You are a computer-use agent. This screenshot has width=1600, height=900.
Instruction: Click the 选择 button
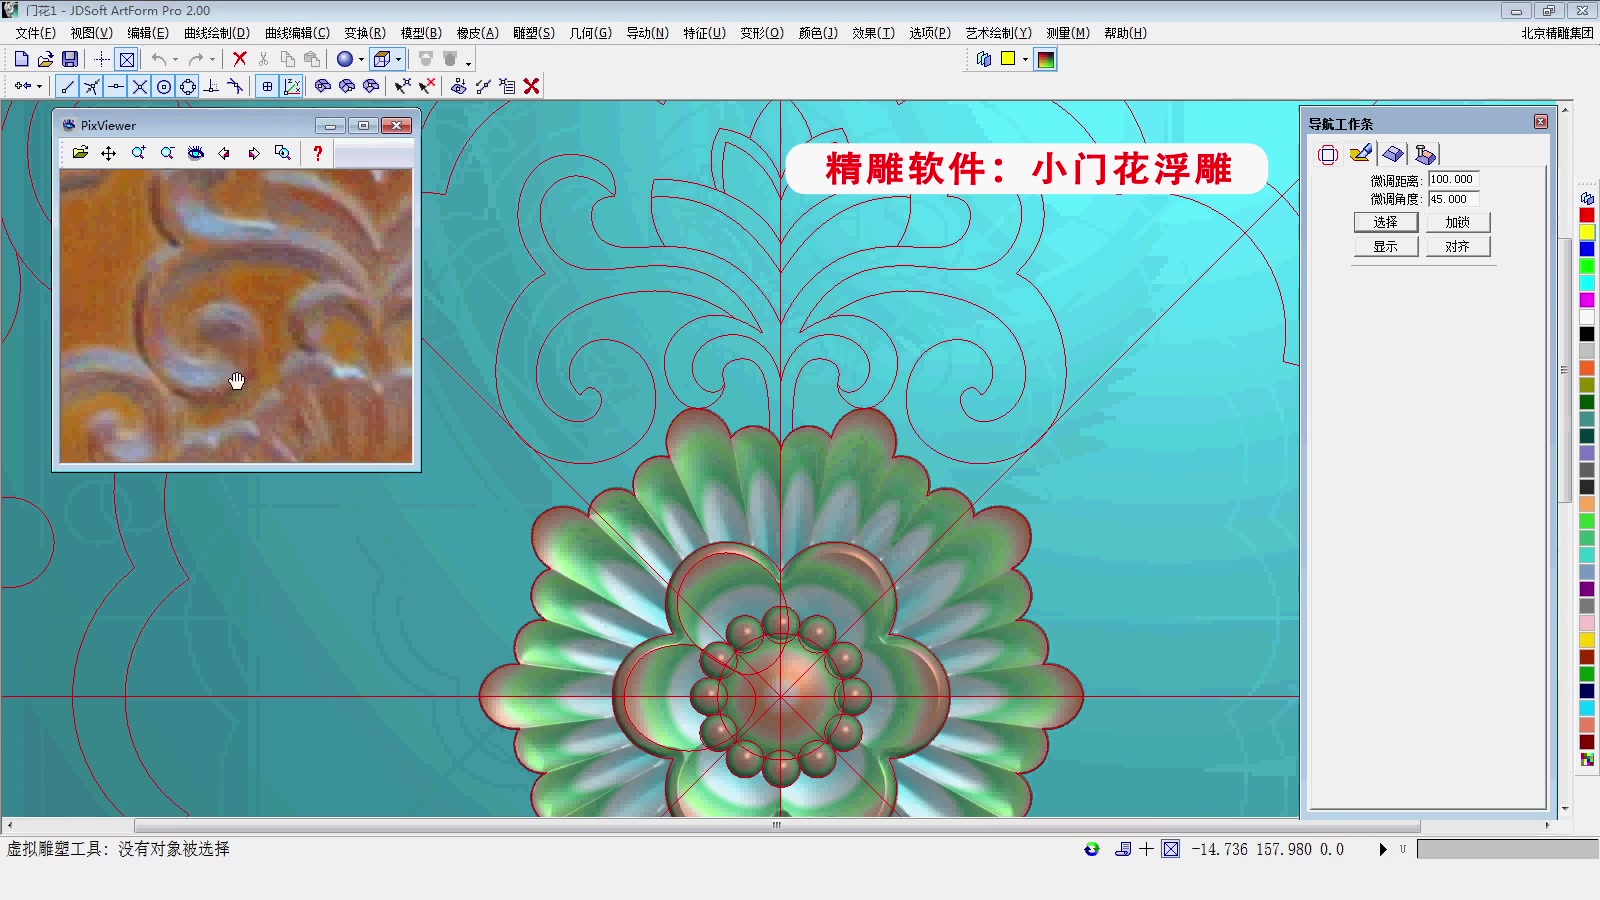click(1386, 222)
